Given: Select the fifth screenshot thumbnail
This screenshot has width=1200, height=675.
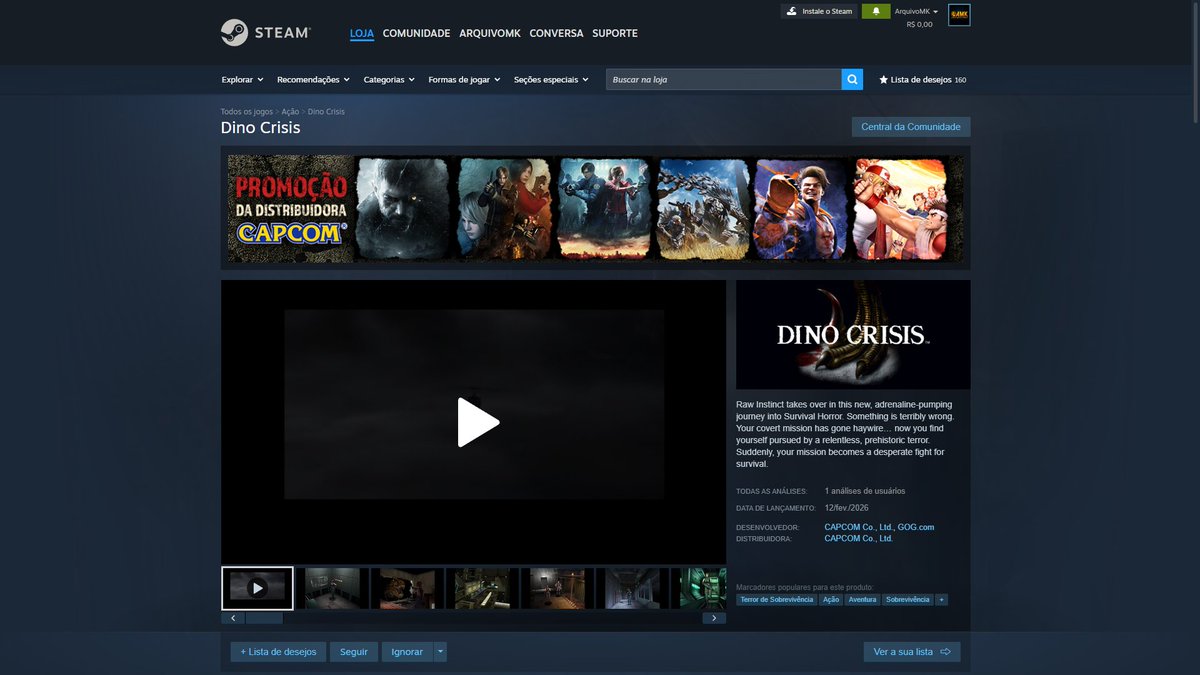Looking at the screenshot, I should point(558,588).
